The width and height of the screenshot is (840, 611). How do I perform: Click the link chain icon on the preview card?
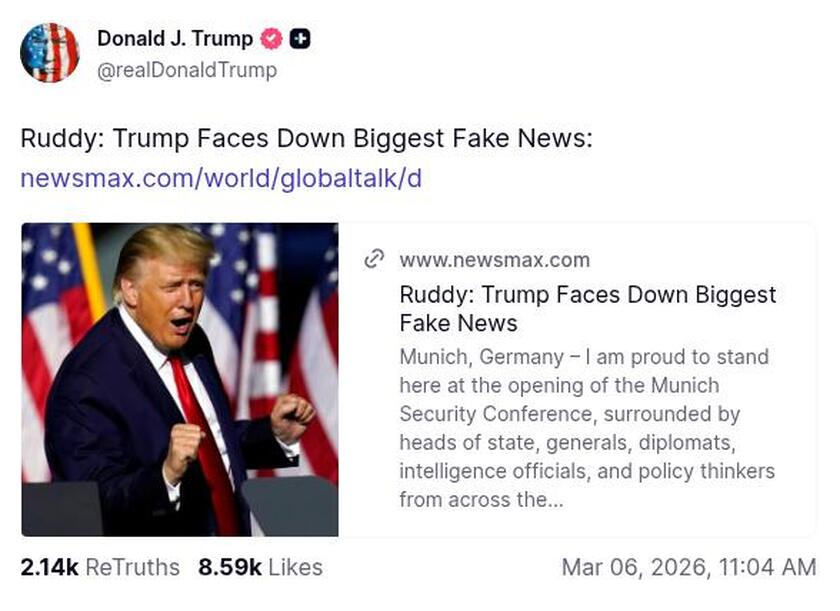pos(374,258)
